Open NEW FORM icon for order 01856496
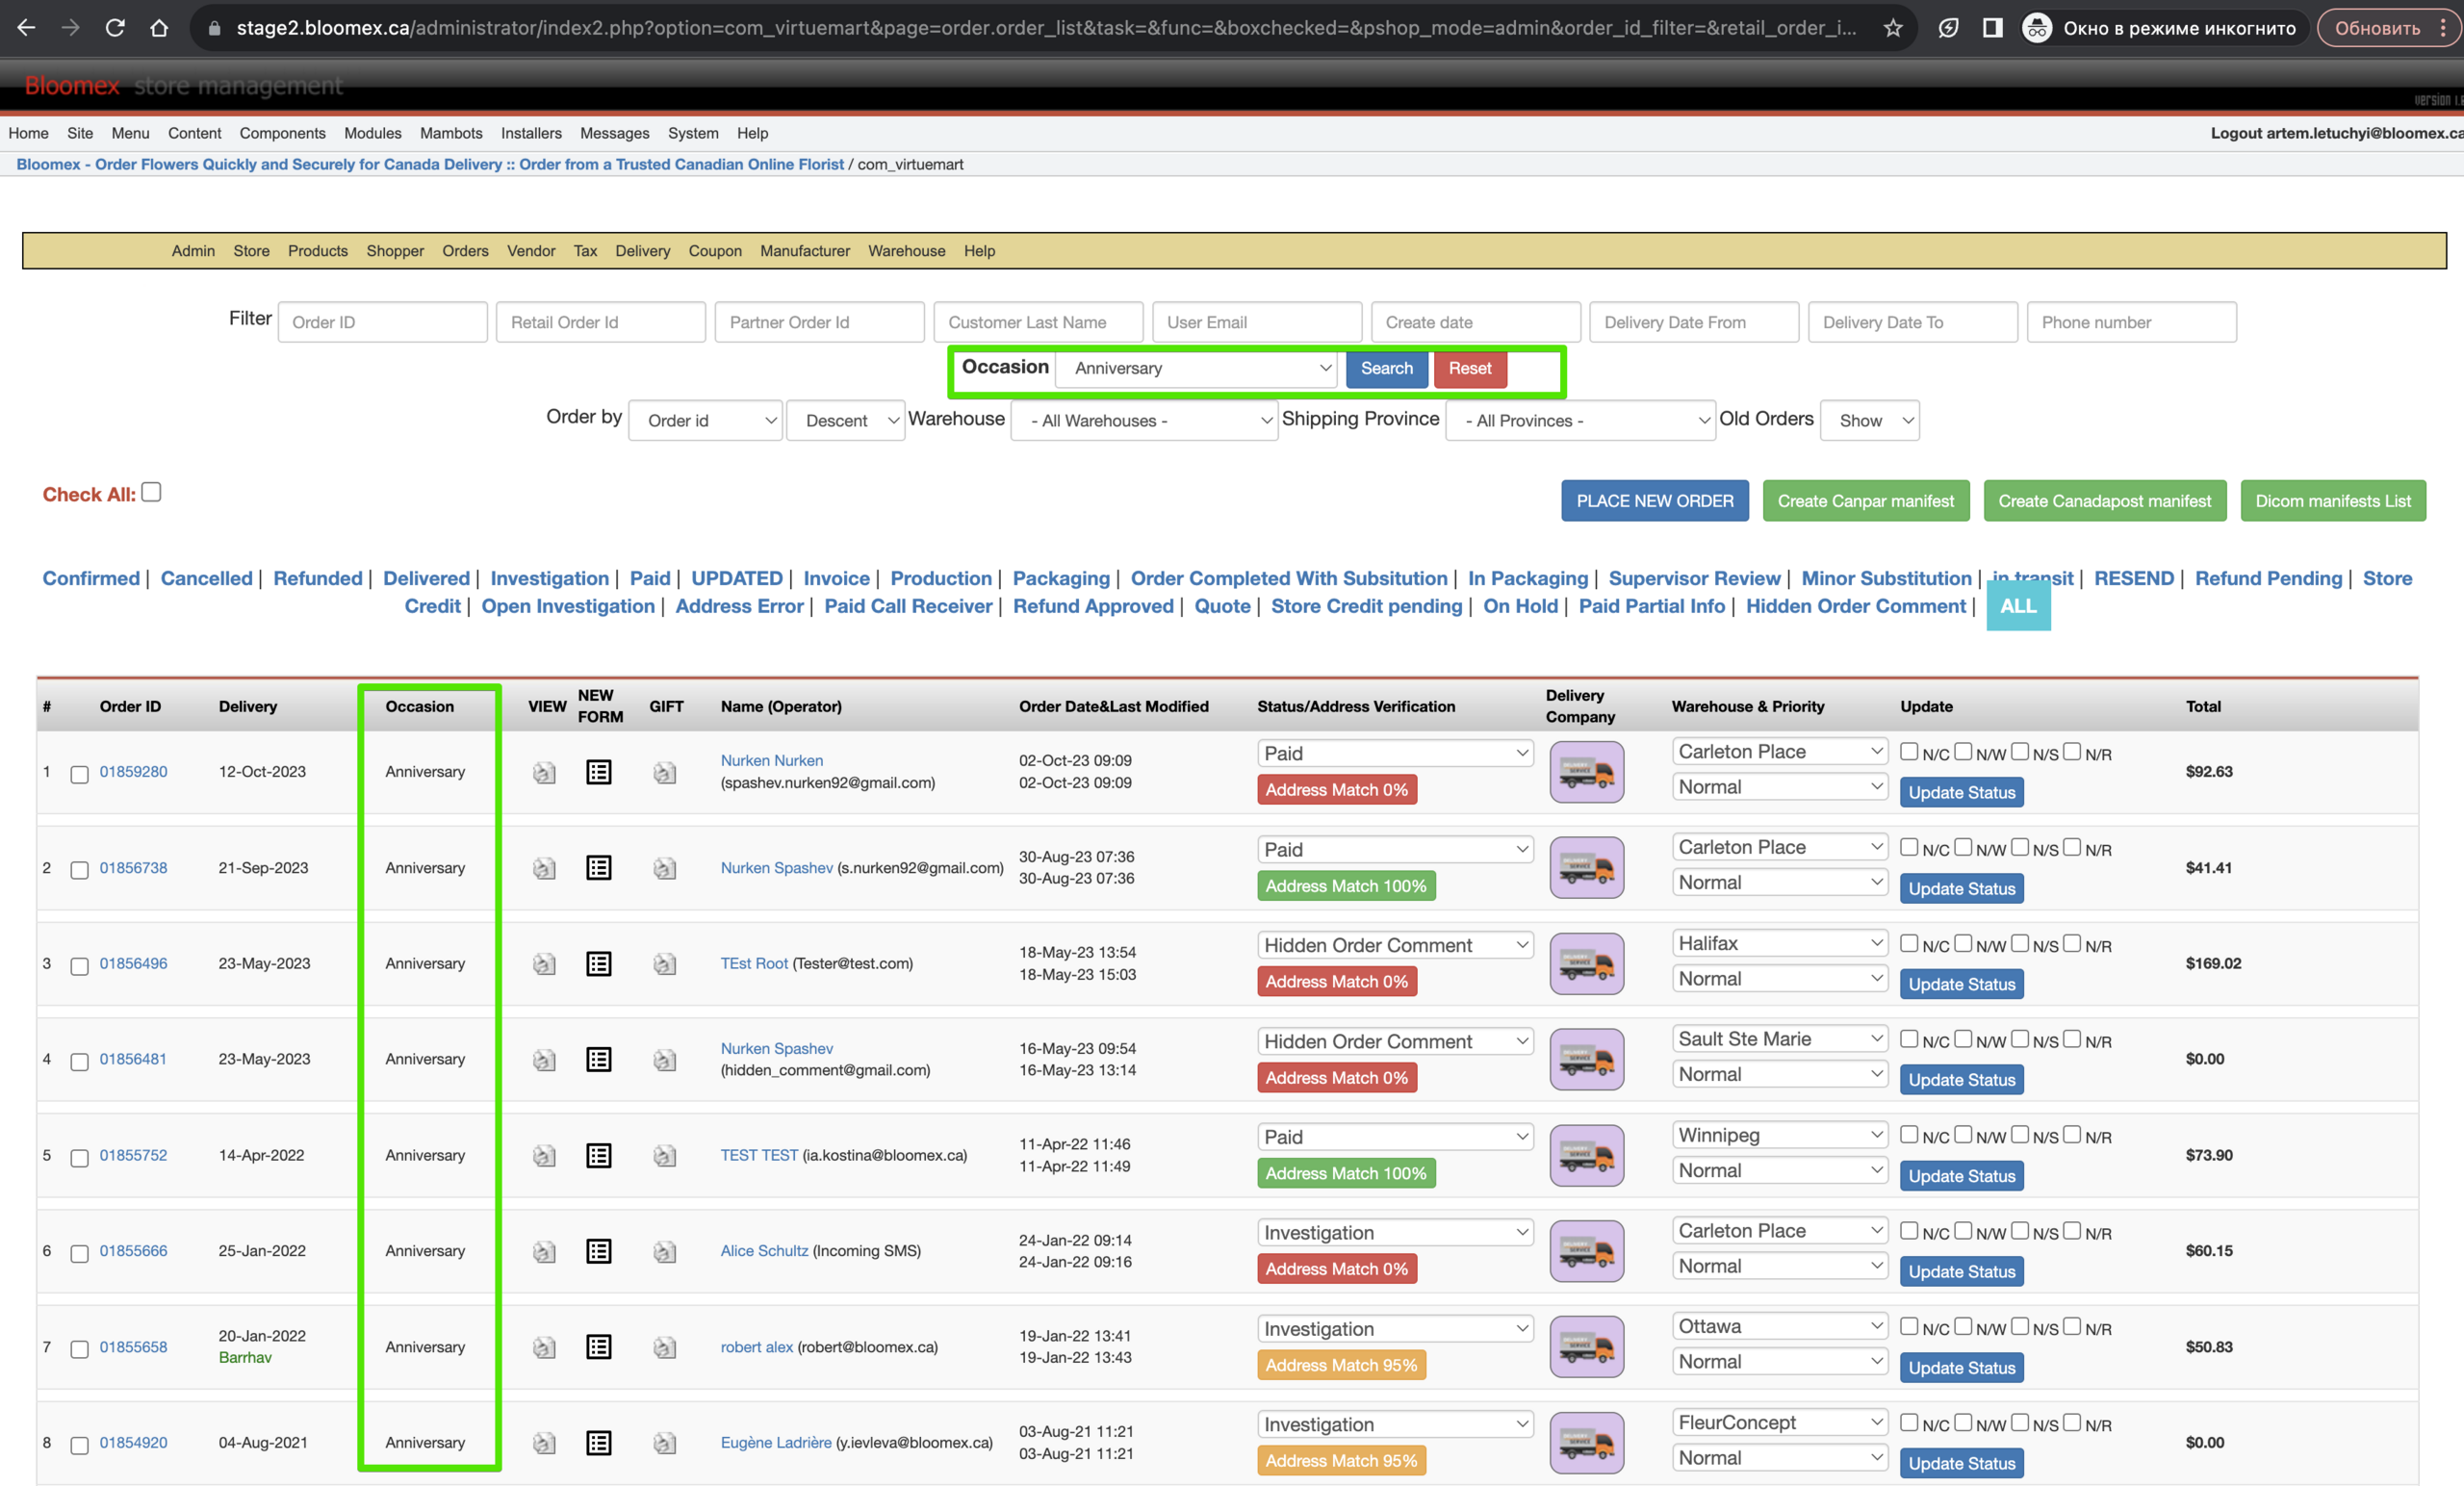This screenshot has width=2464, height=1486. click(x=598, y=964)
